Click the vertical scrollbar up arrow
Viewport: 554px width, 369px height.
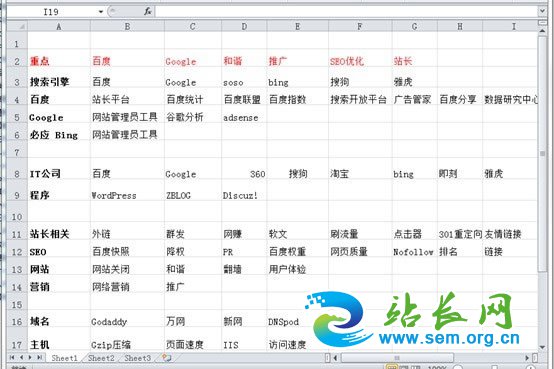[x=542, y=31]
